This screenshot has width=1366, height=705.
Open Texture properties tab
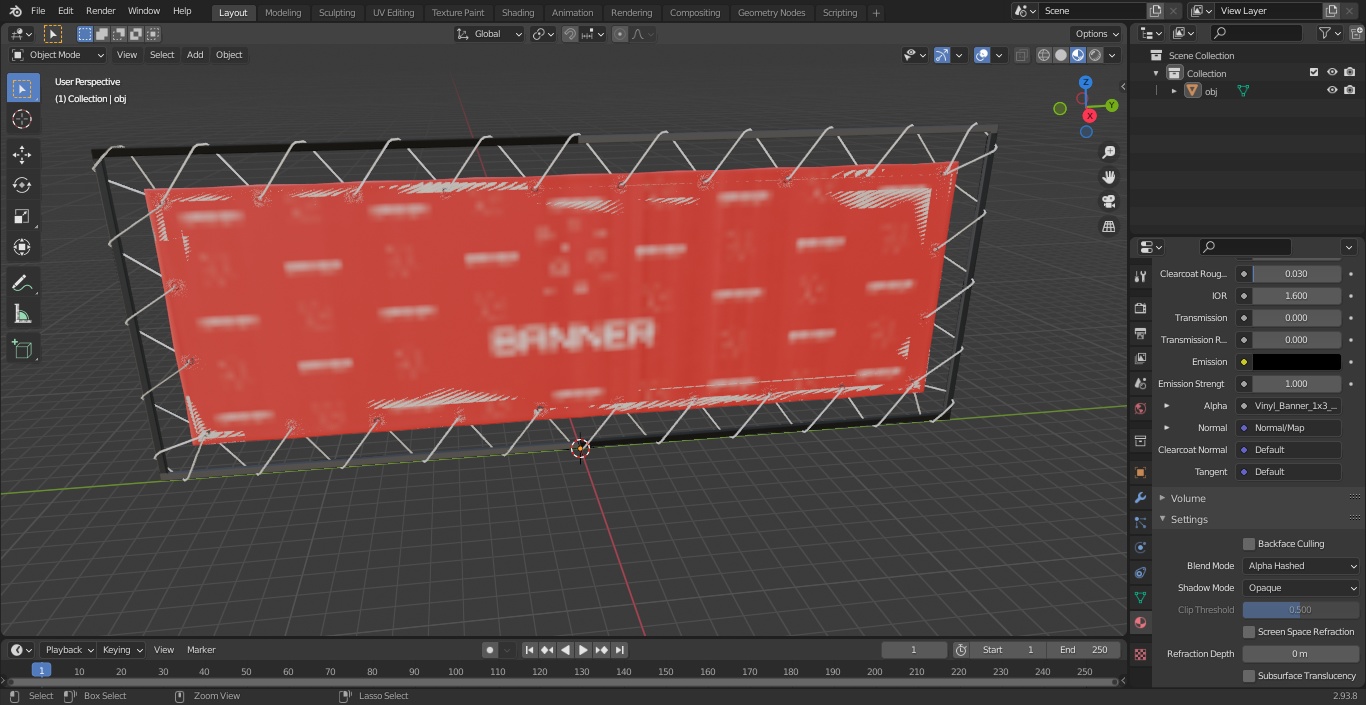[1140, 654]
